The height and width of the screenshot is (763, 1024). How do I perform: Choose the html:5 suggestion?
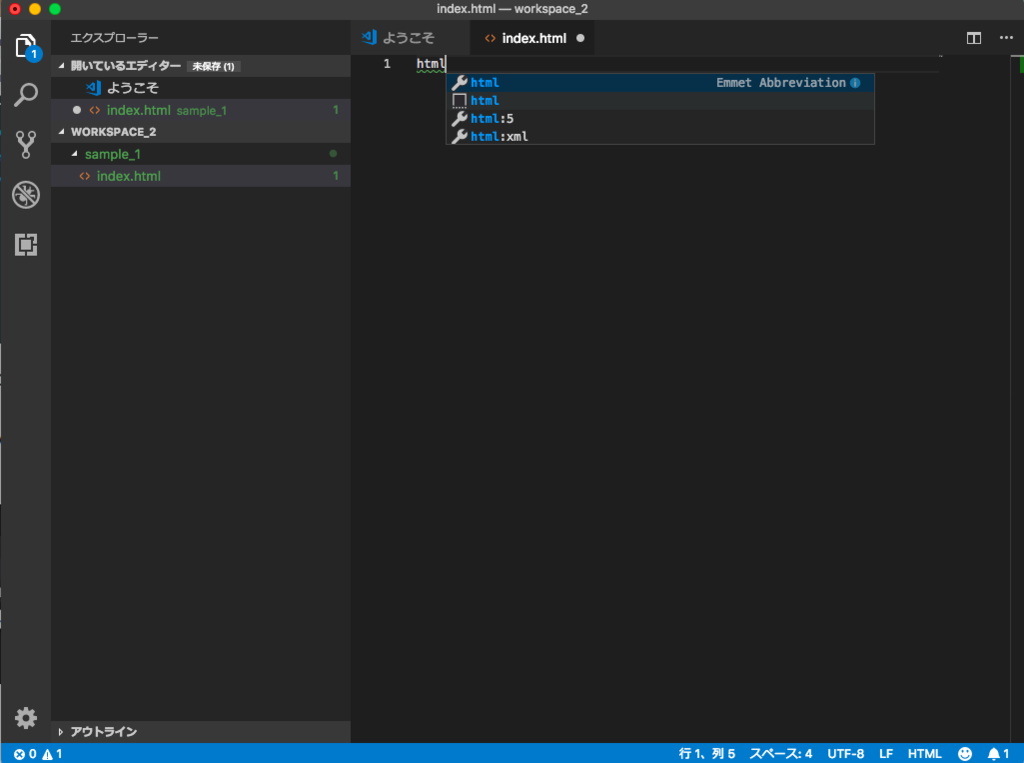click(x=660, y=118)
